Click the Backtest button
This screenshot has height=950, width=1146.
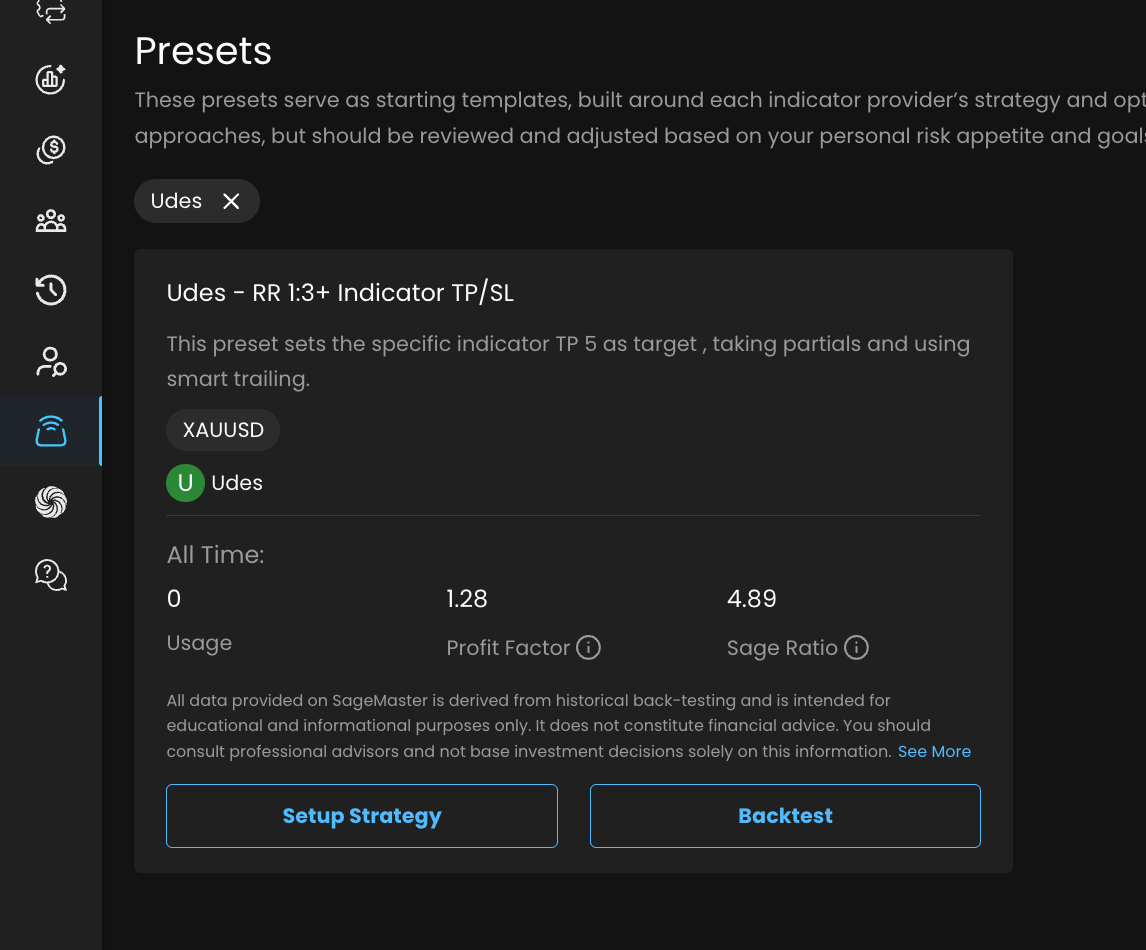[x=785, y=816]
